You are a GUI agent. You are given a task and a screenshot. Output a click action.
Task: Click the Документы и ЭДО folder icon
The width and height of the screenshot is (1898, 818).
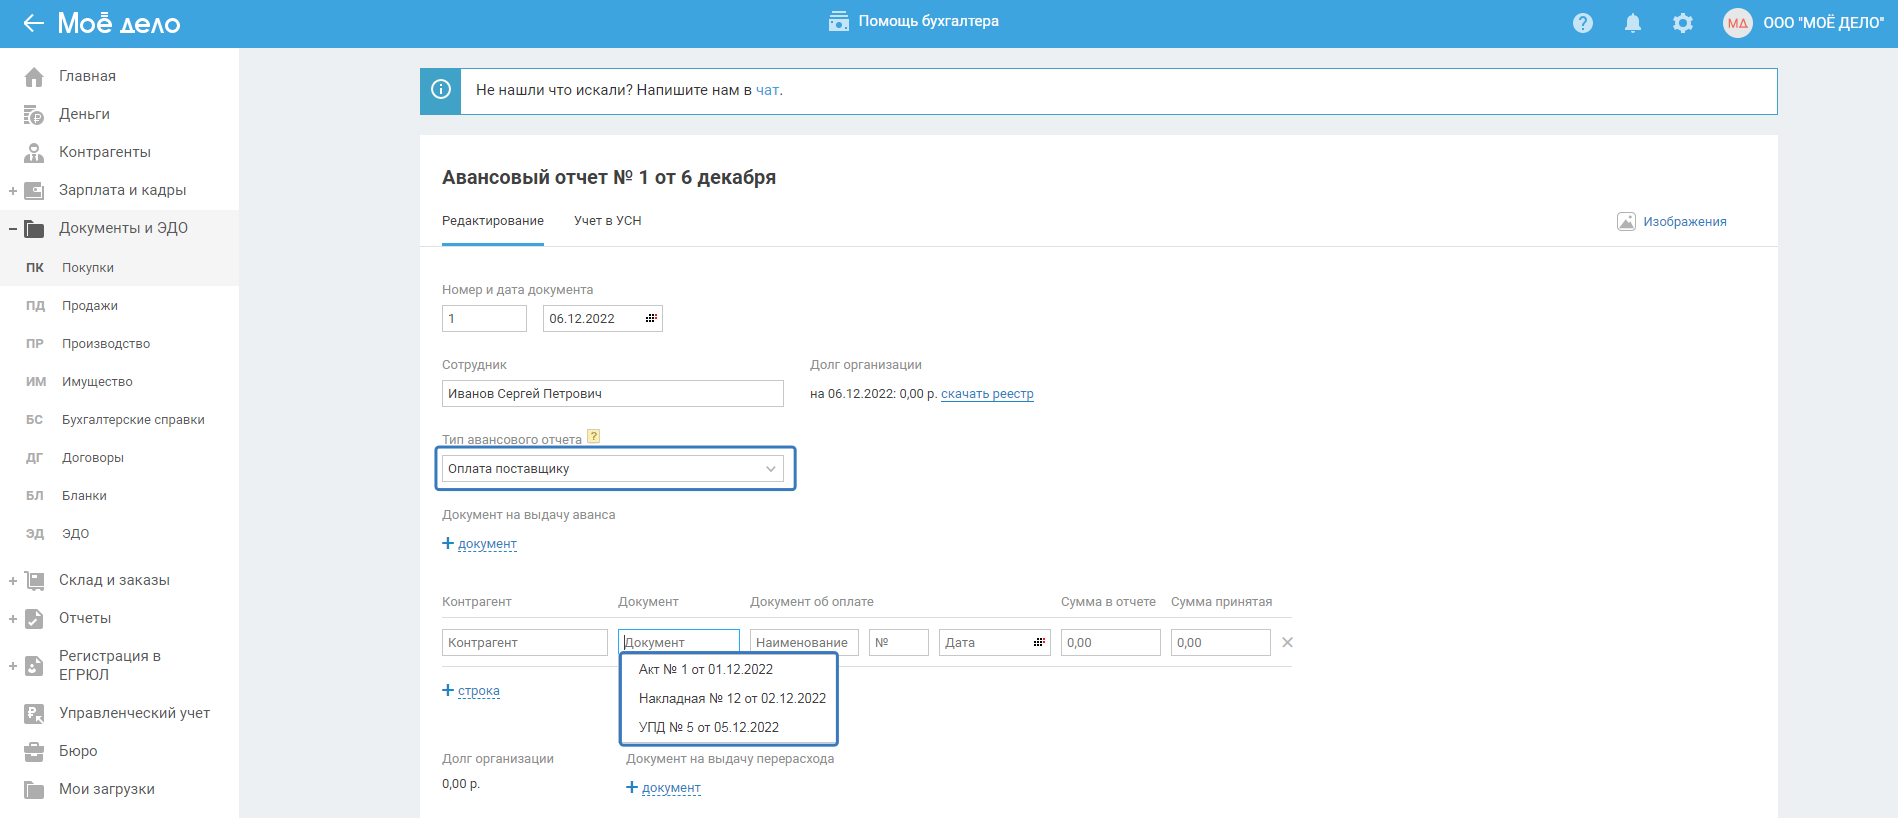tap(34, 228)
